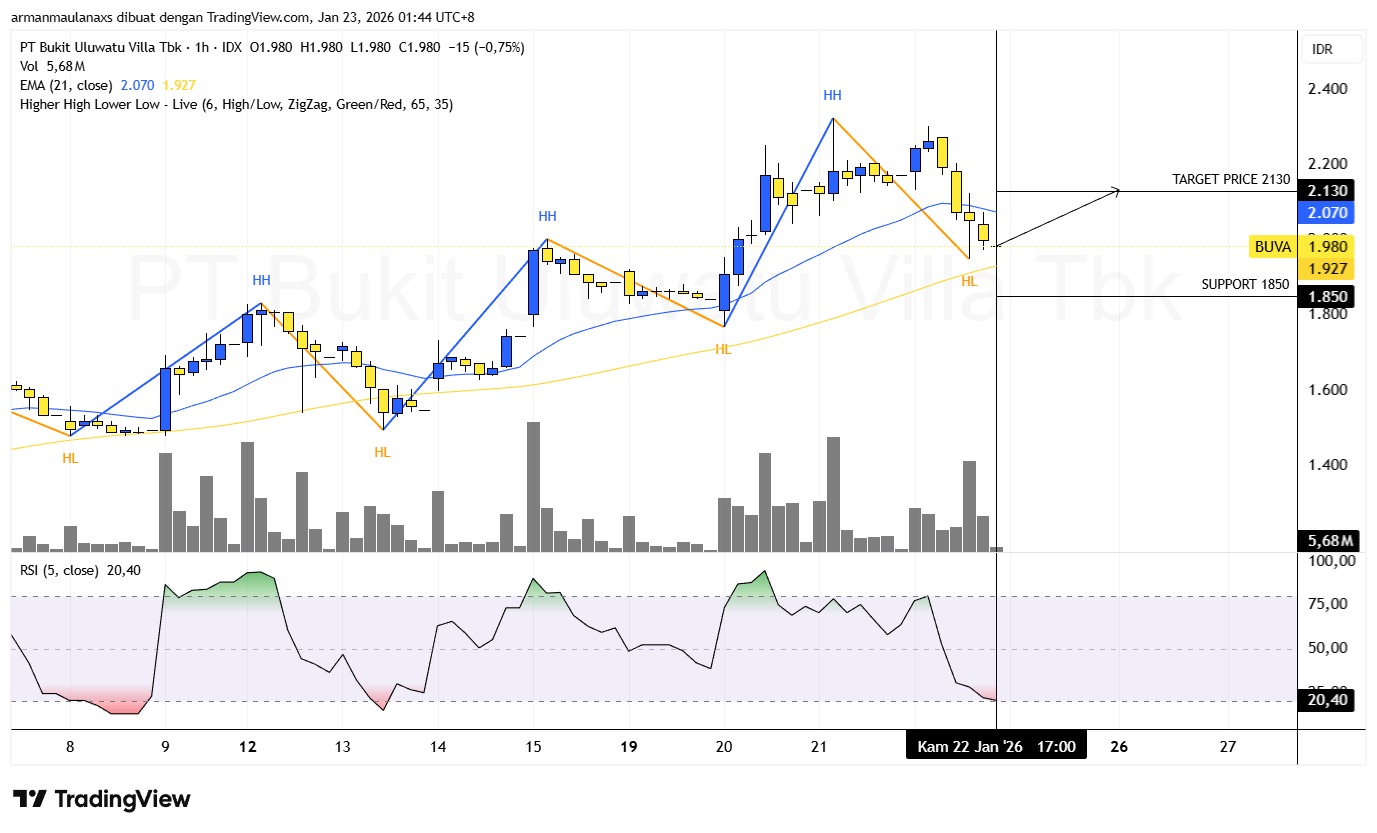Open the IDR currency selector

click(x=1334, y=50)
